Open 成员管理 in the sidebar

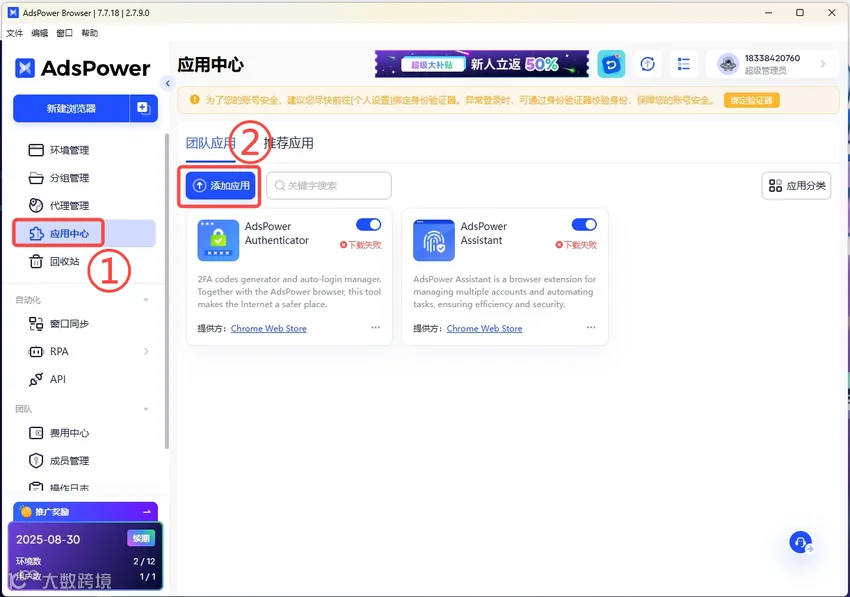[x=59, y=460]
